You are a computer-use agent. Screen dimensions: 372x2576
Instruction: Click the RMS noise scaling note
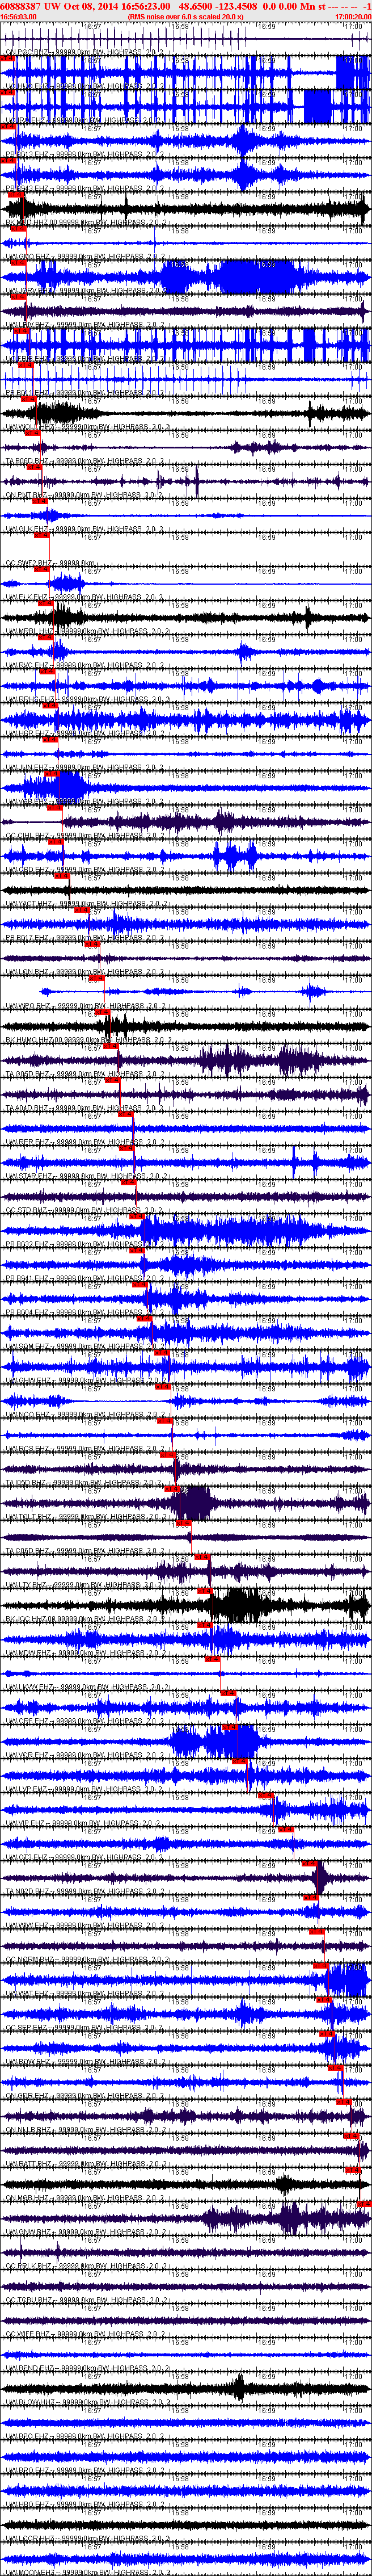click(x=186, y=17)
